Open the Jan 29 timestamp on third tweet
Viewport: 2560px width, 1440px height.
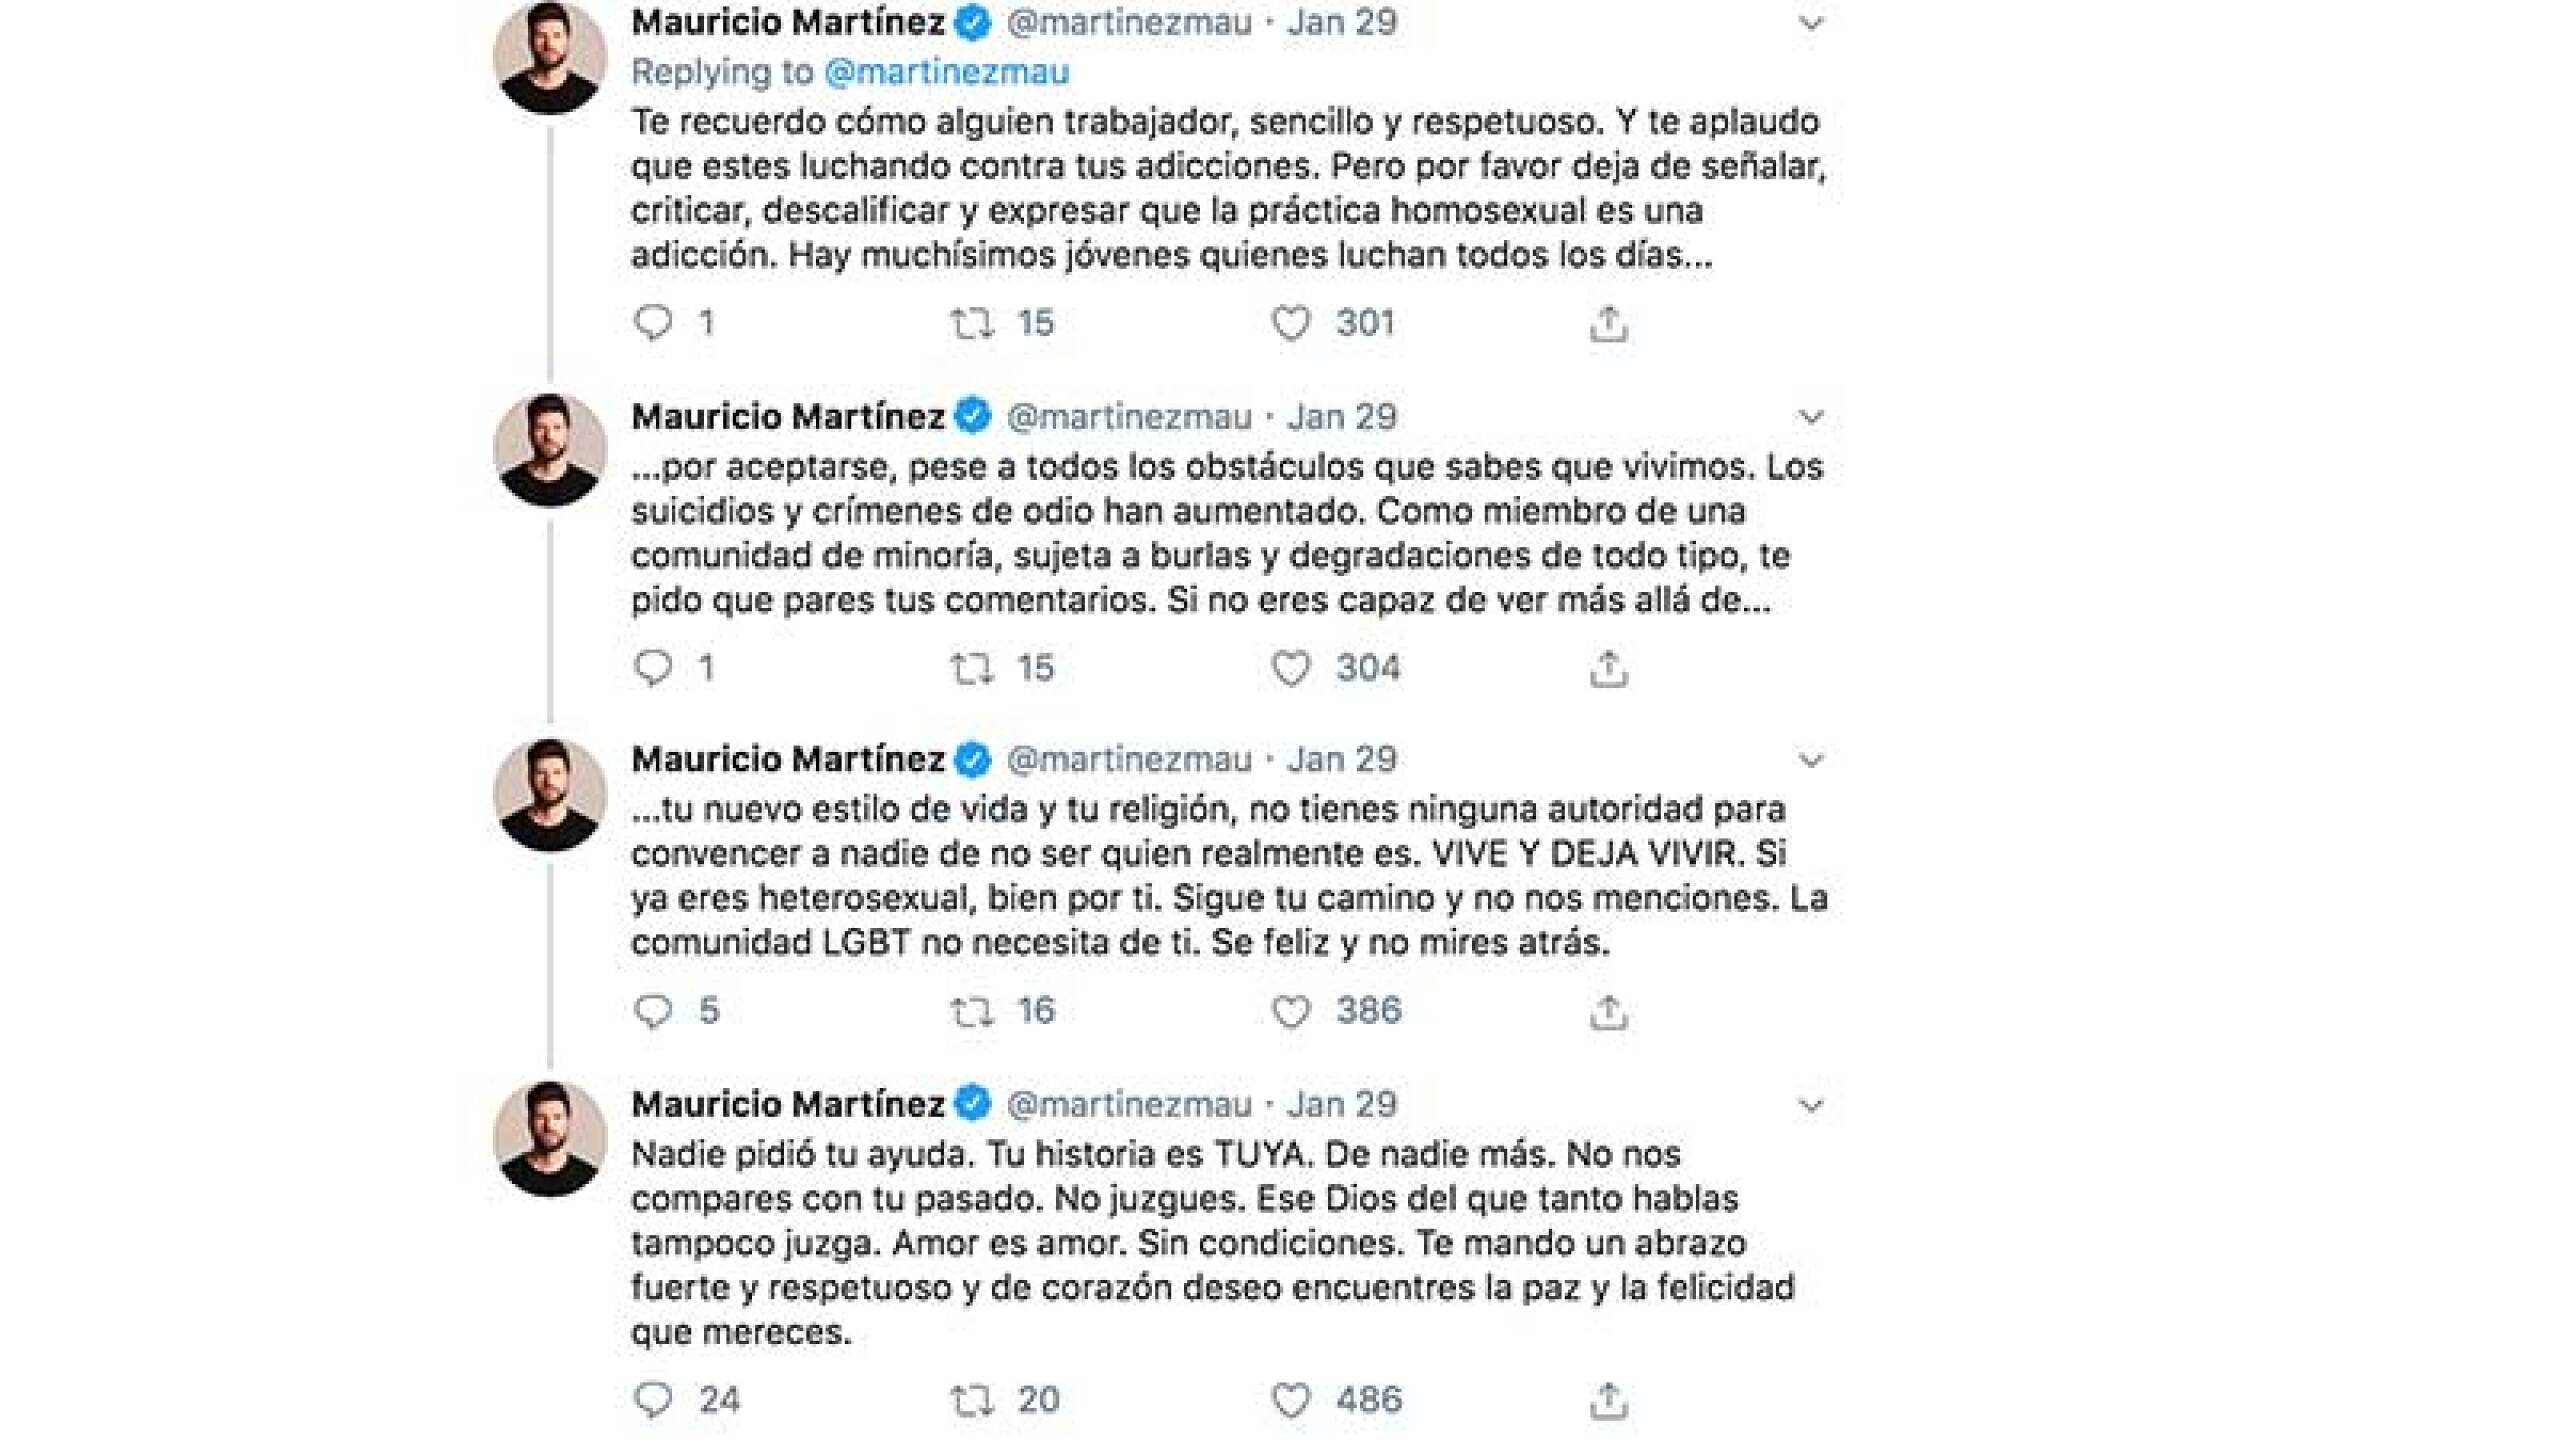tap(1341, 760)
